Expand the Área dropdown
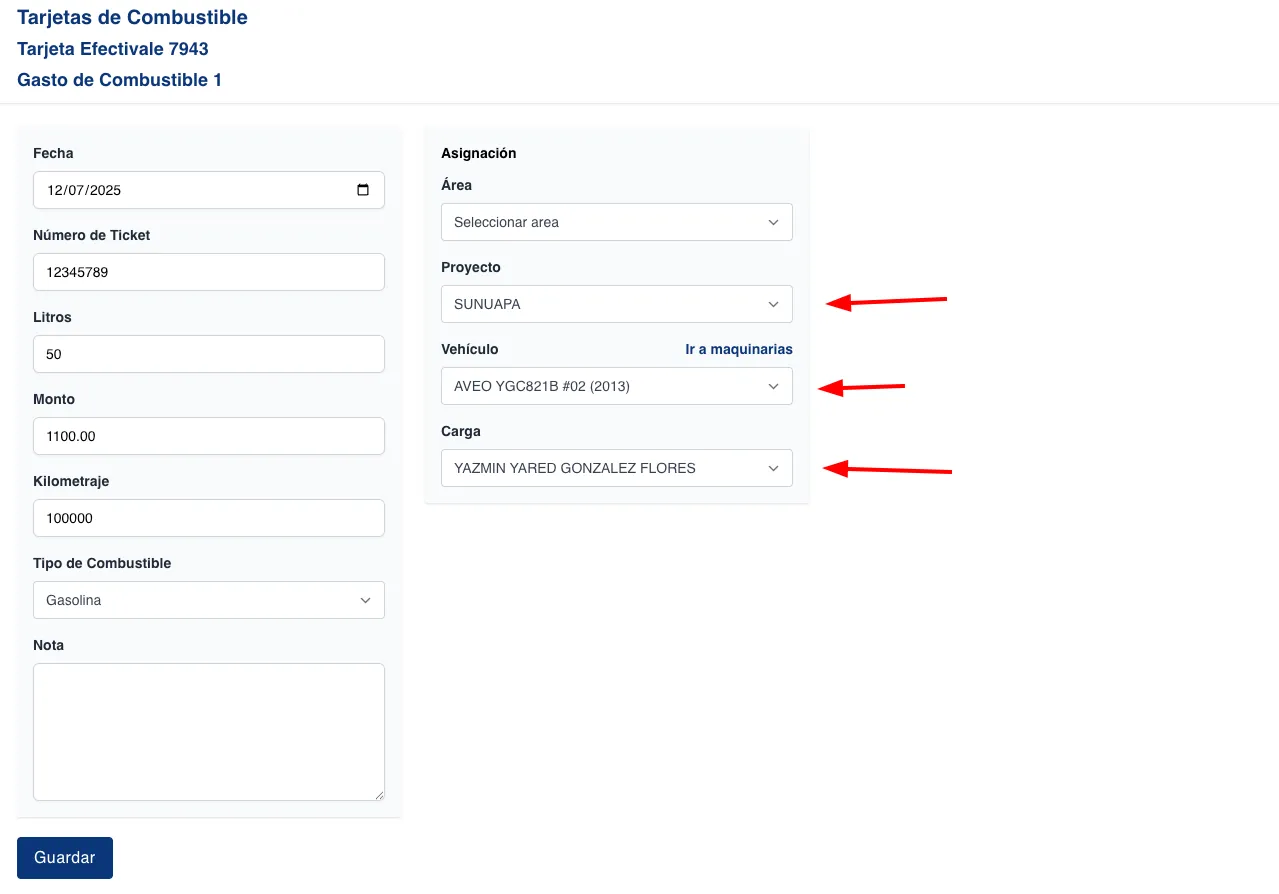Screen dimensions: 1279x894 pyautogui.click(x=616, y=222)
